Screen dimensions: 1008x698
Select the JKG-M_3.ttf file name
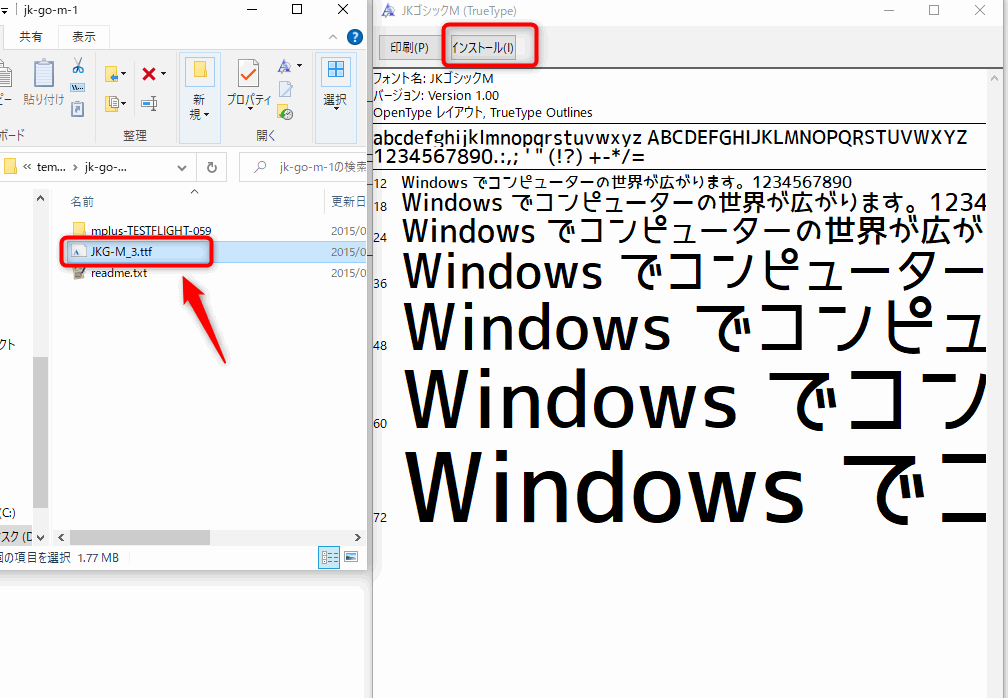[x=121, y=251]
